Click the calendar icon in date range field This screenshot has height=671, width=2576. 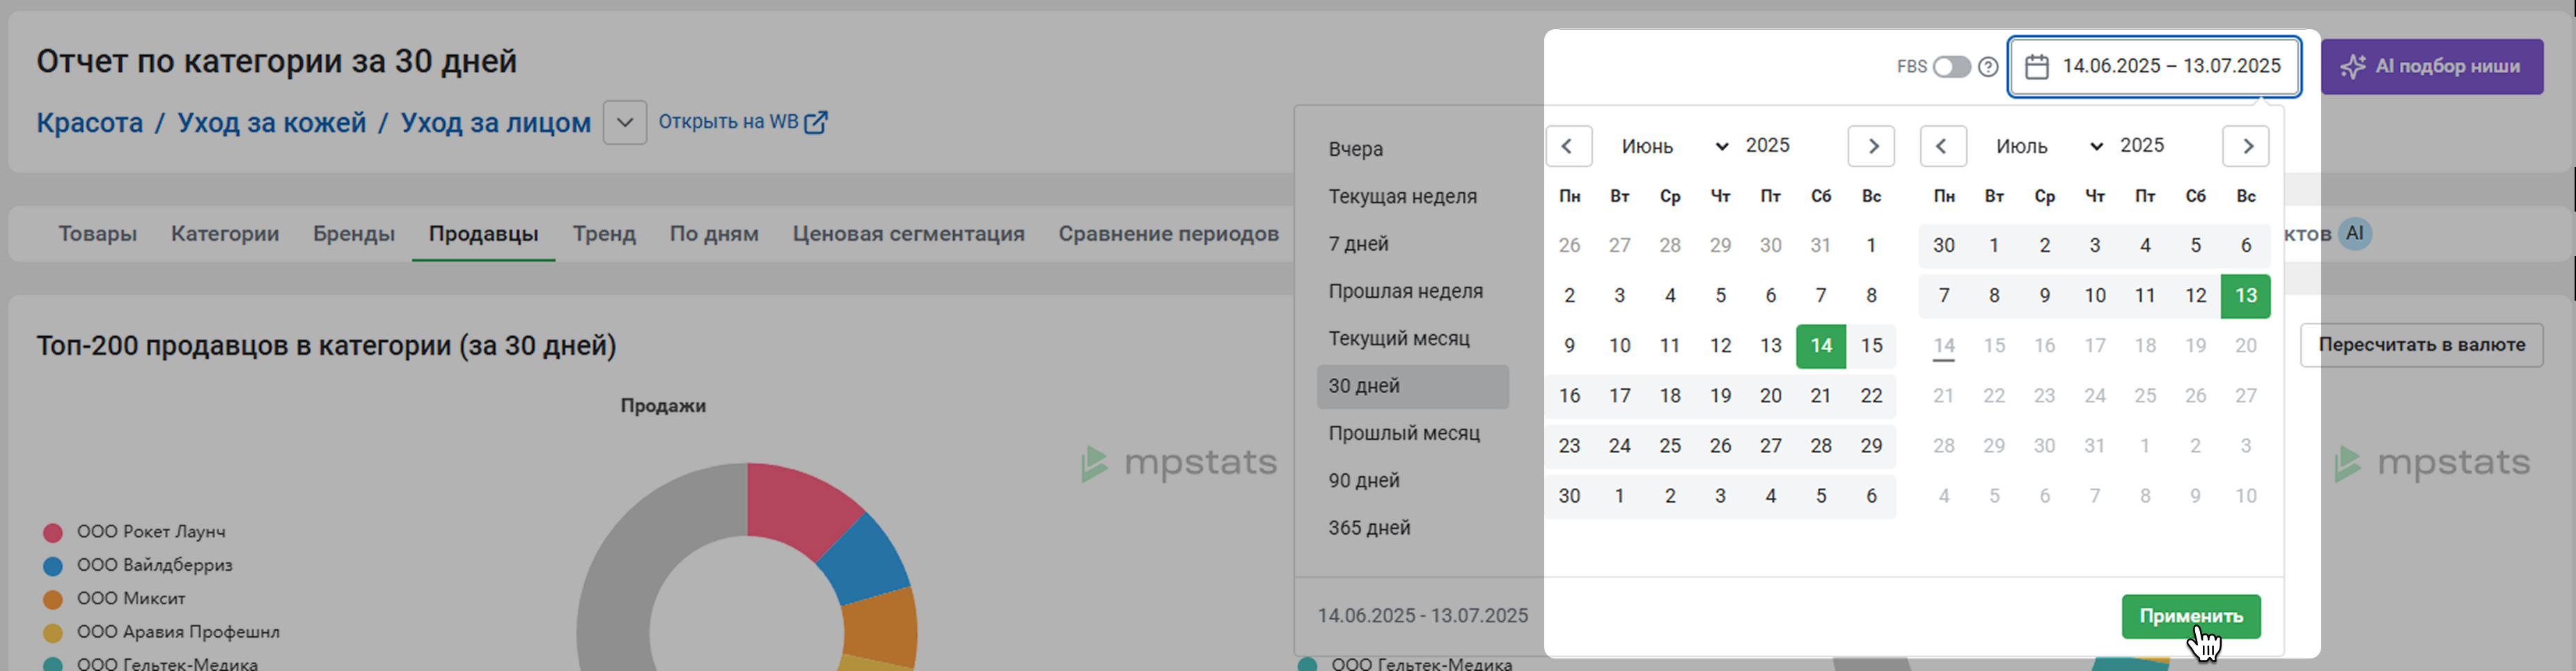pyautogui.click(x=2037, y=67)
